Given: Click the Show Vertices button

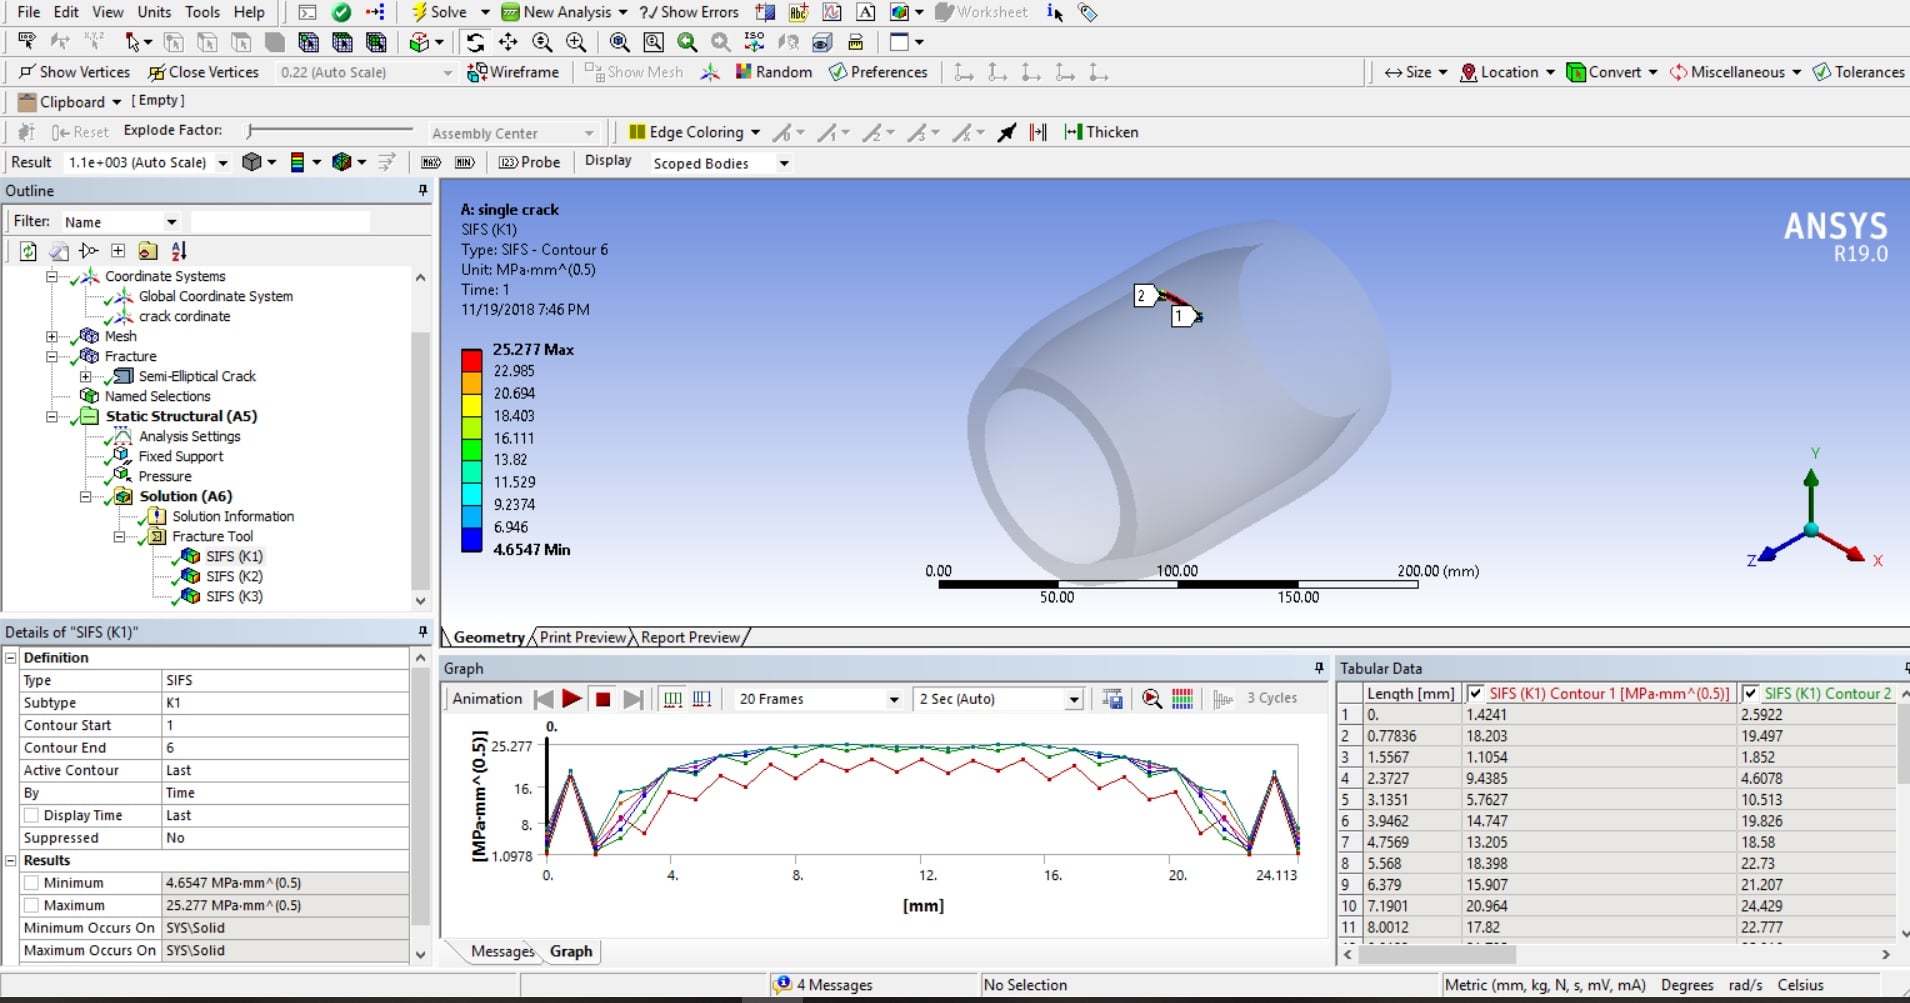Looking at the screenshot, I should tap(75, 72).
